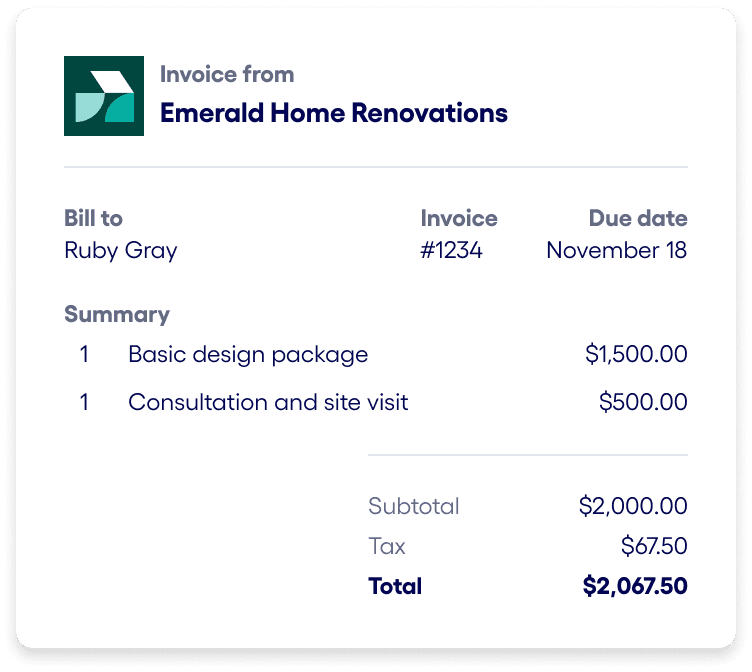Screen dimensions: 752x672
Task: Click the bold Total label
Action: tap(395, 586)
